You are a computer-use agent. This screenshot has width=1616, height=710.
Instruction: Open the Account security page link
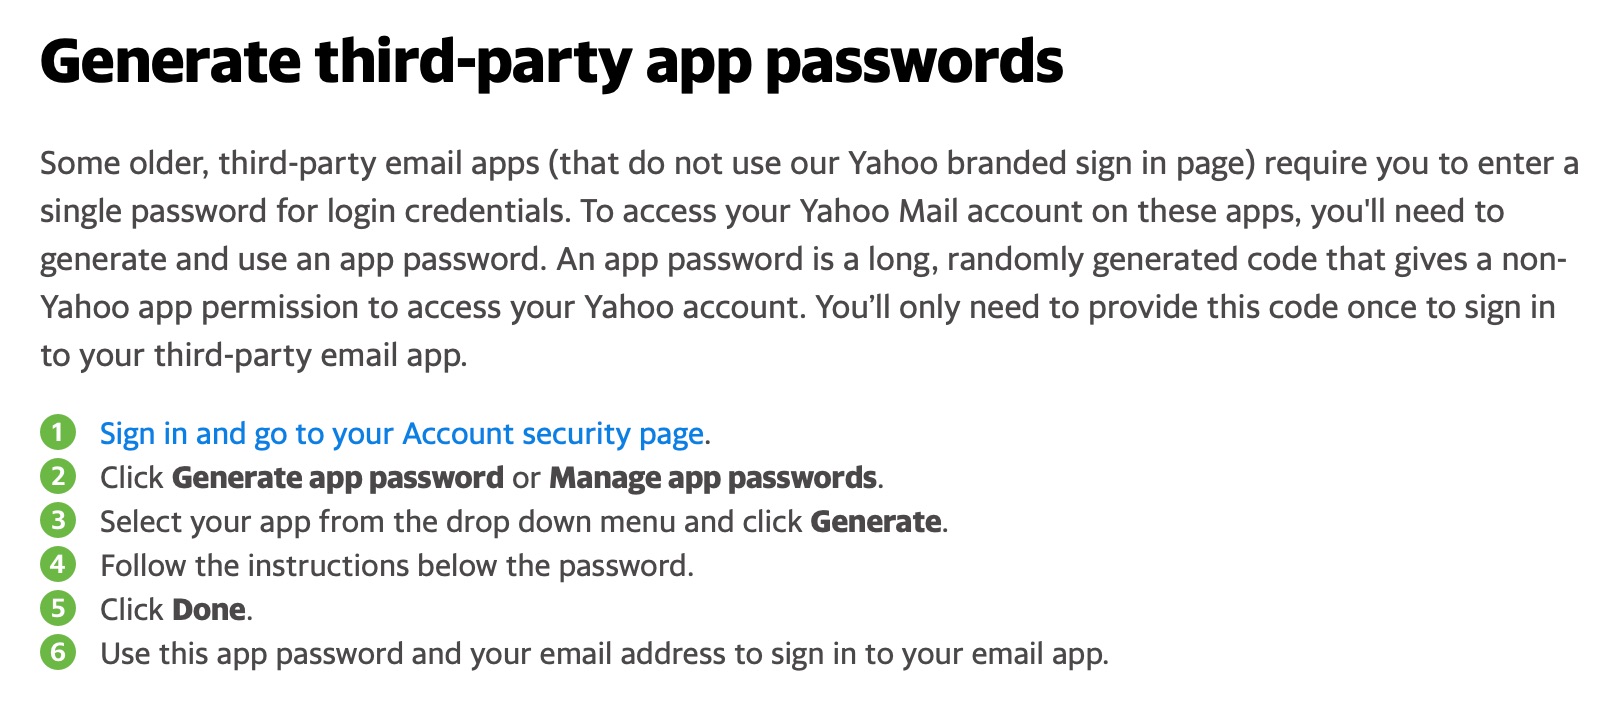(402, 434)
